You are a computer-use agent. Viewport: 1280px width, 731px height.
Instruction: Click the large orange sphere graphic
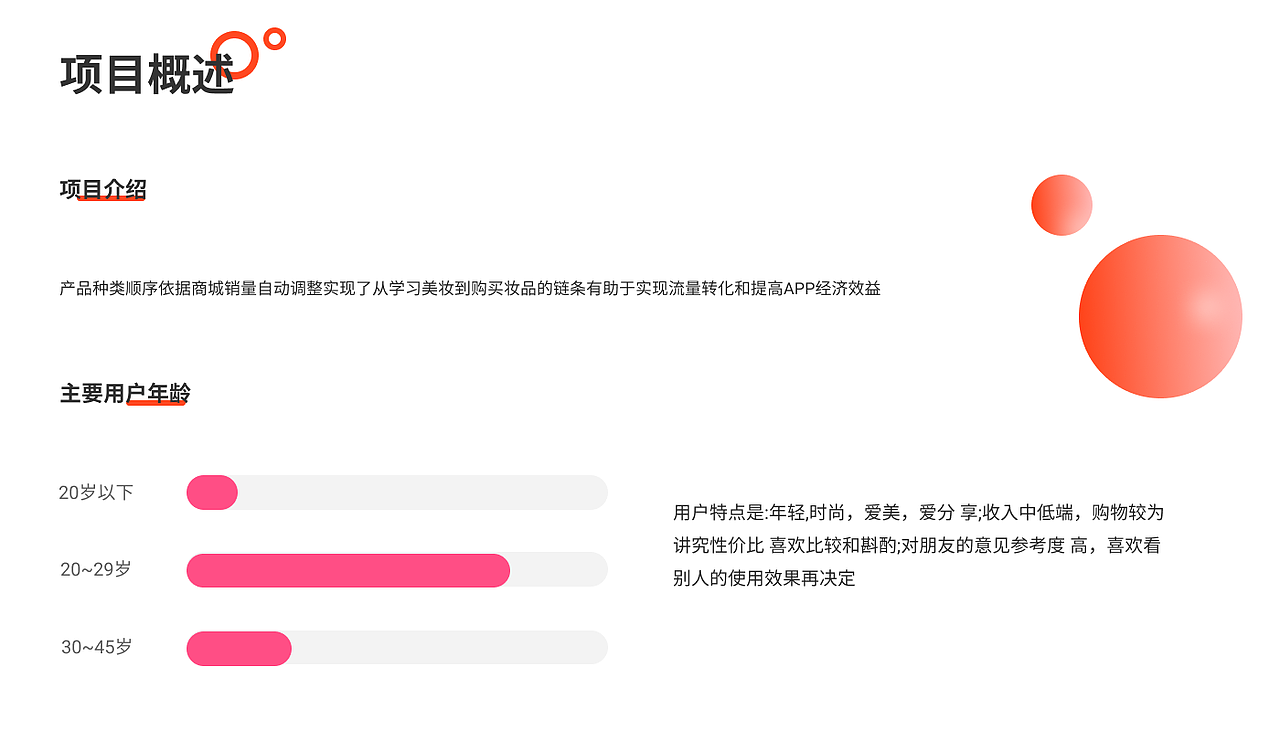click(x=1160, y=316)
